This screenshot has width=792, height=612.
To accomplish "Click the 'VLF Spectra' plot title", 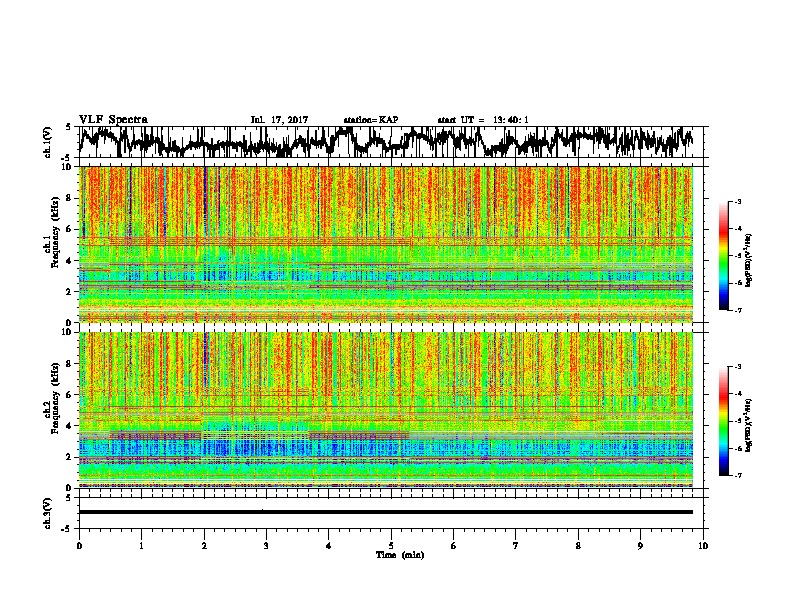I will pos(113,120).
